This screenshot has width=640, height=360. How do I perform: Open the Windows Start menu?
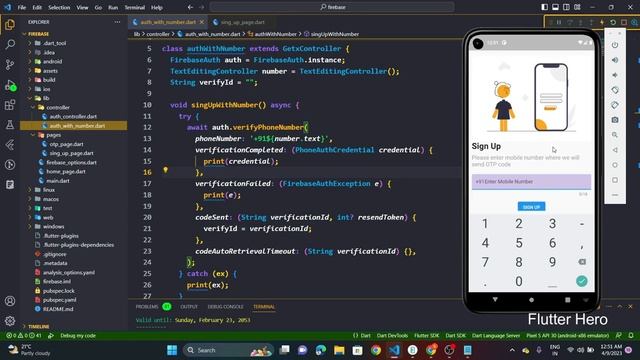click(x=172, y=350)
